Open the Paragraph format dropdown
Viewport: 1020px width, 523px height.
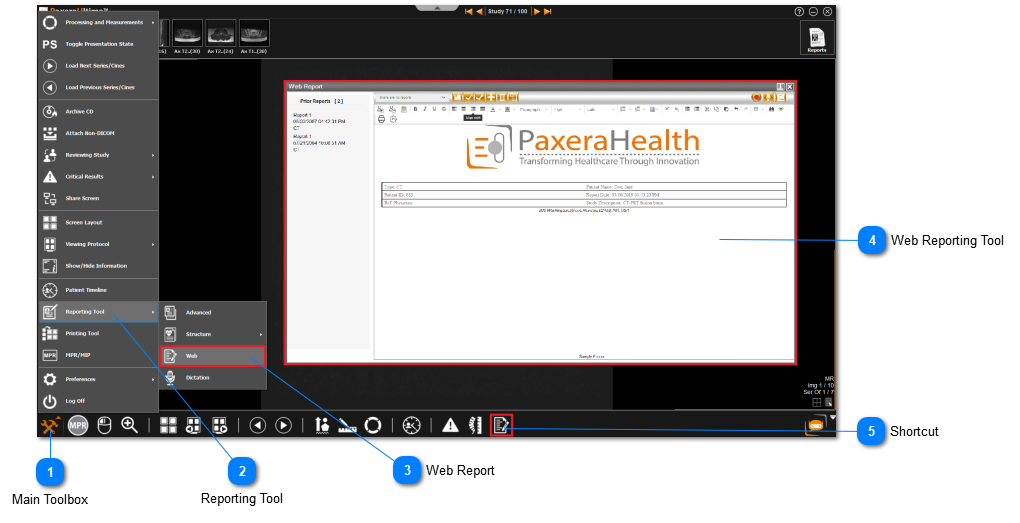(x=532, y=109)
